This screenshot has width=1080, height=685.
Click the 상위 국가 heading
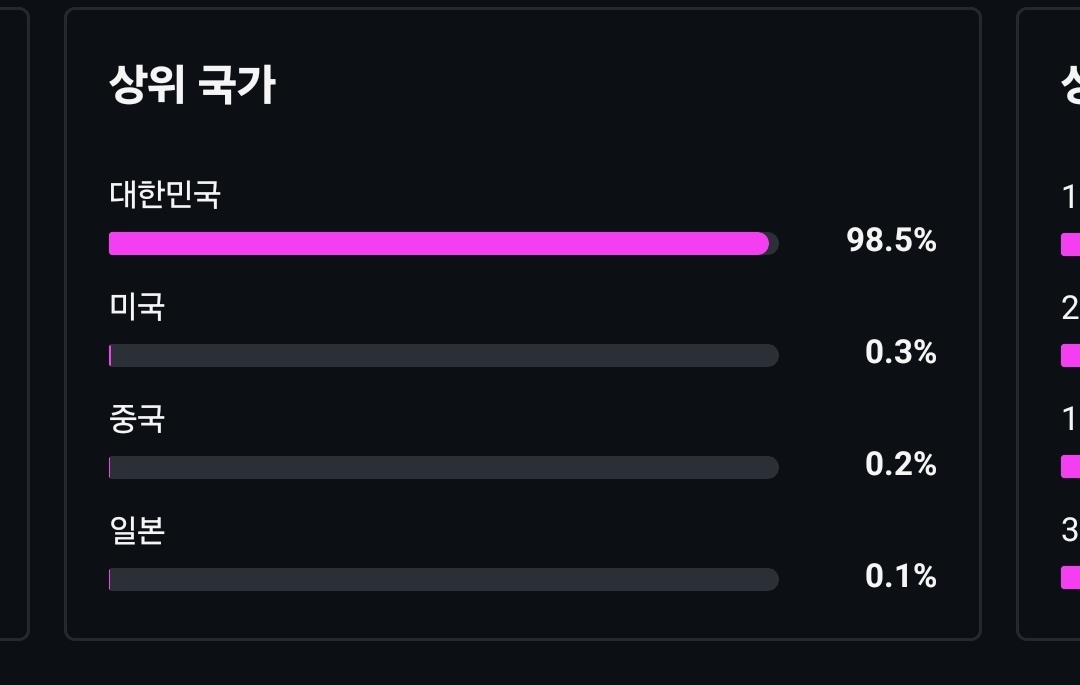[192, 85]
